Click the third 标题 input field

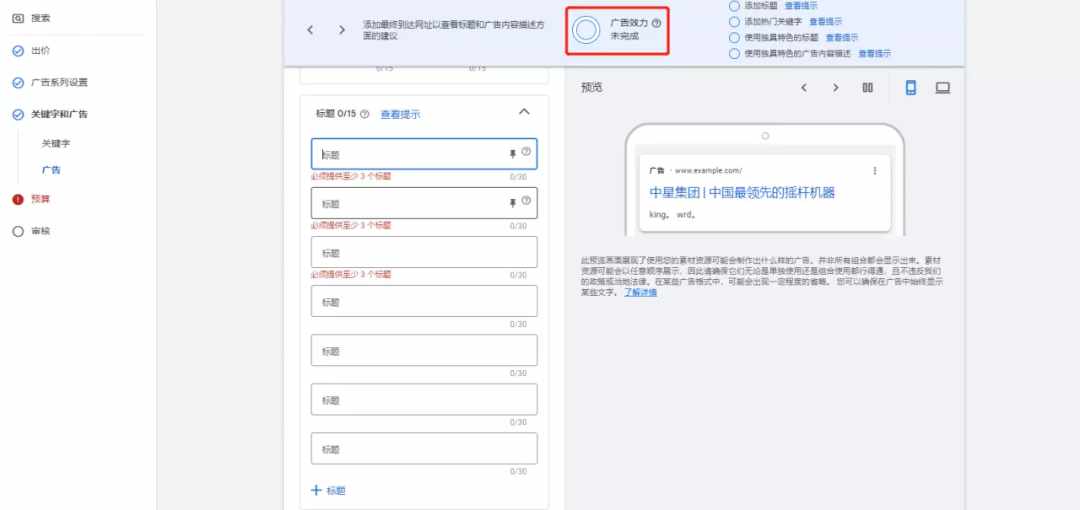point(424,253)
